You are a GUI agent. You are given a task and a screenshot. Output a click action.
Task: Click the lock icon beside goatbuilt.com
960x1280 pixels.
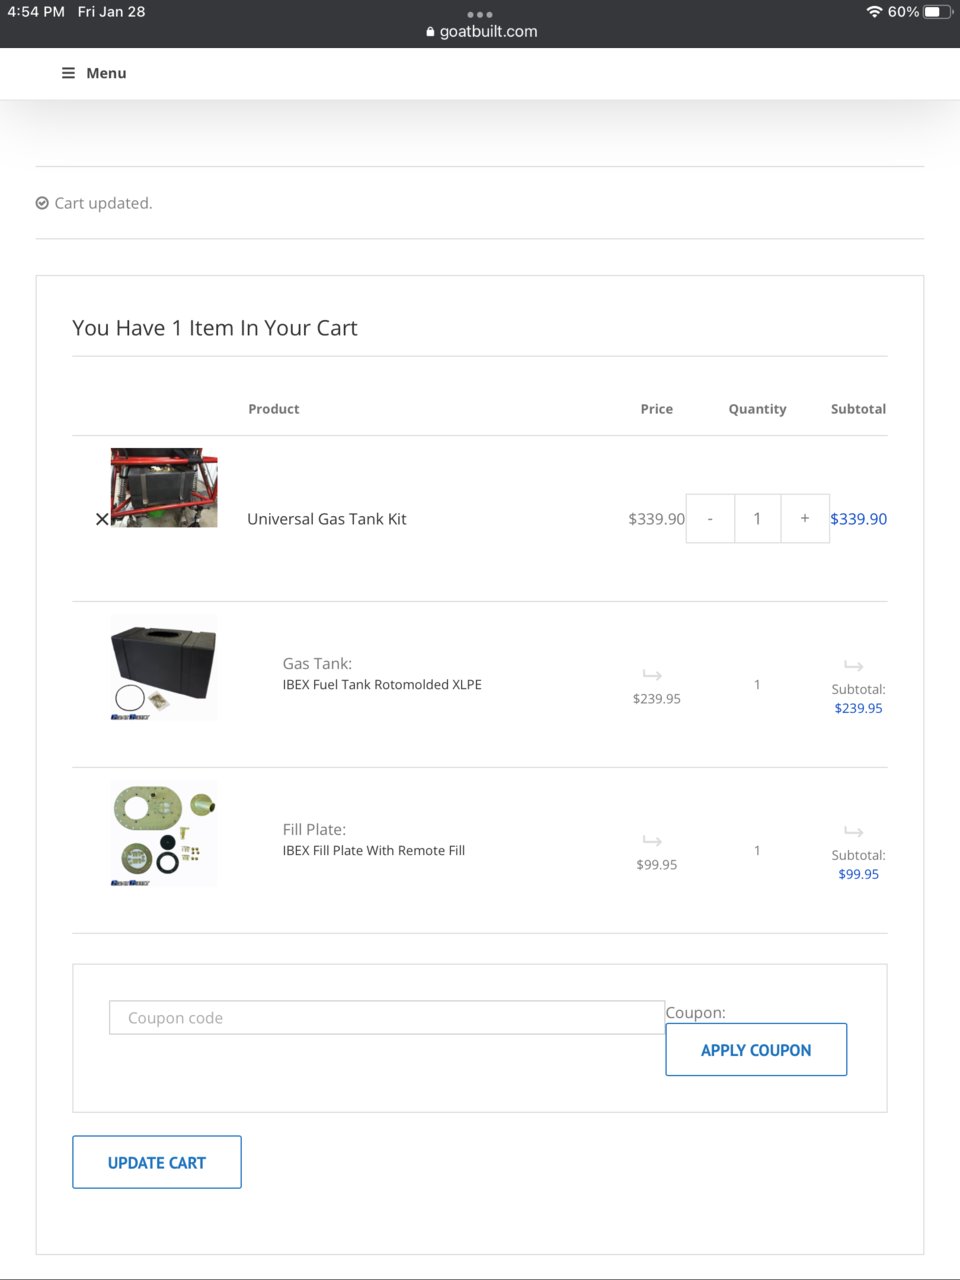click(x=430, y=32)
